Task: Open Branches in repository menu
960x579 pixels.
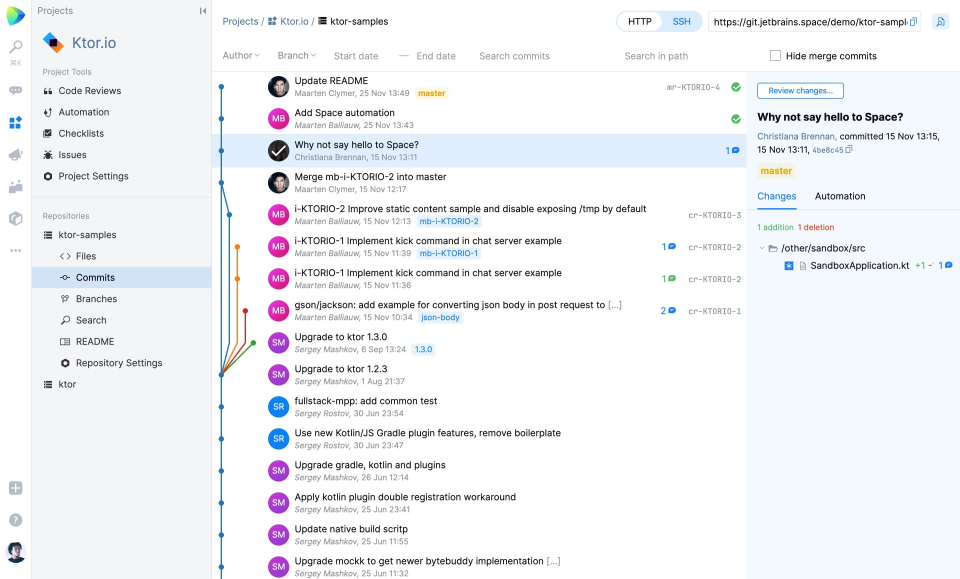Action: 96,299
